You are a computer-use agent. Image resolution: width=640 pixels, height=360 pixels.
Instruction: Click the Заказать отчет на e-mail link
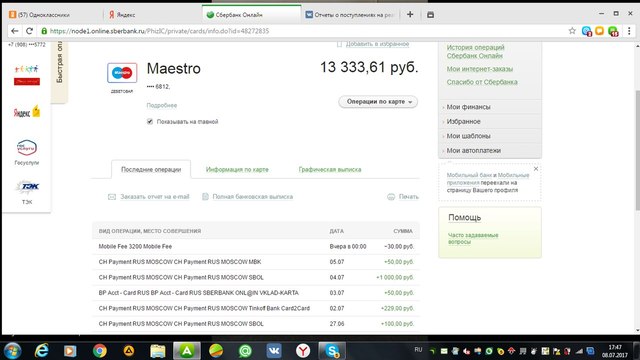pyautogui.click(x=155, y=197)
